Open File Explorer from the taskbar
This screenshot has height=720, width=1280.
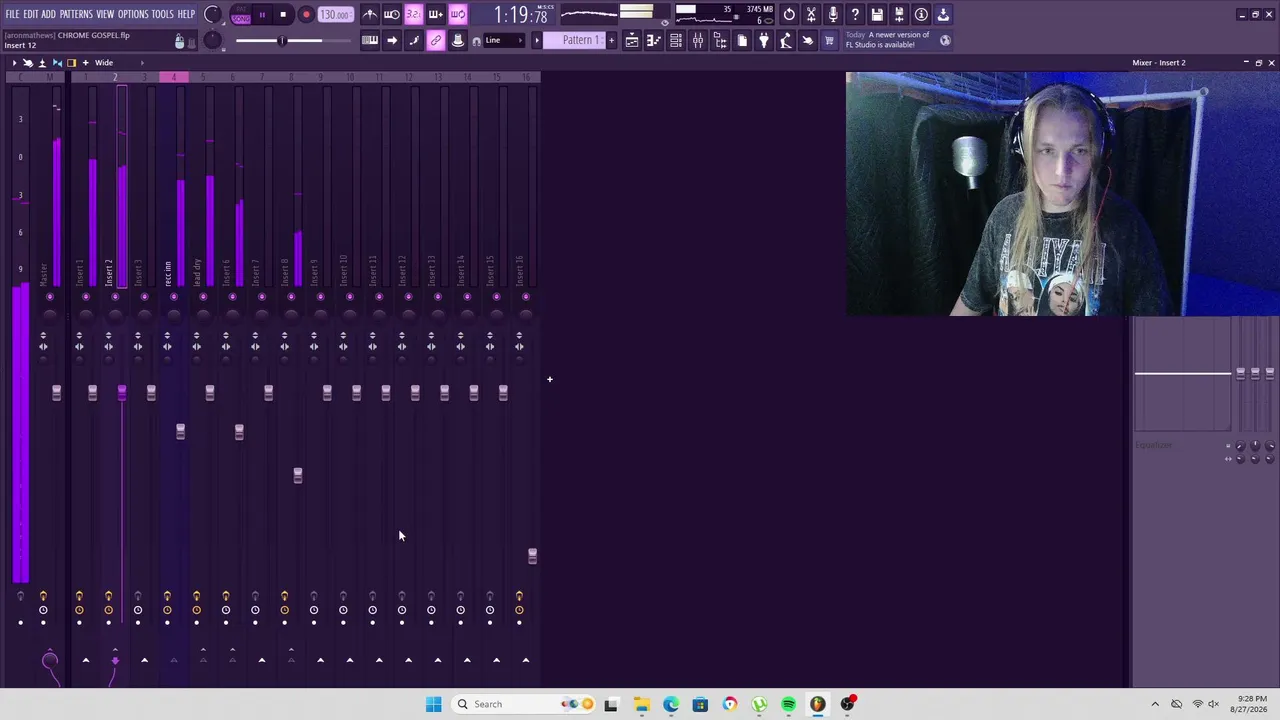click(x=641, y=704)
